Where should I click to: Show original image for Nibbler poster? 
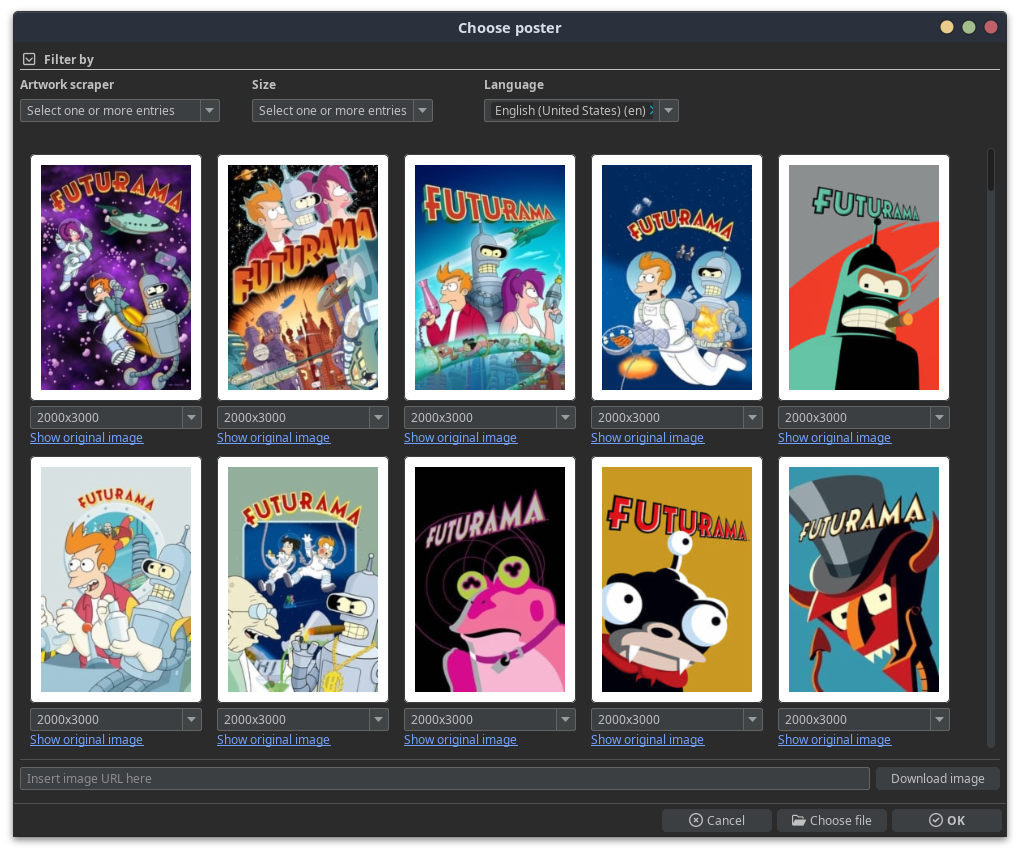coord(647,740)
